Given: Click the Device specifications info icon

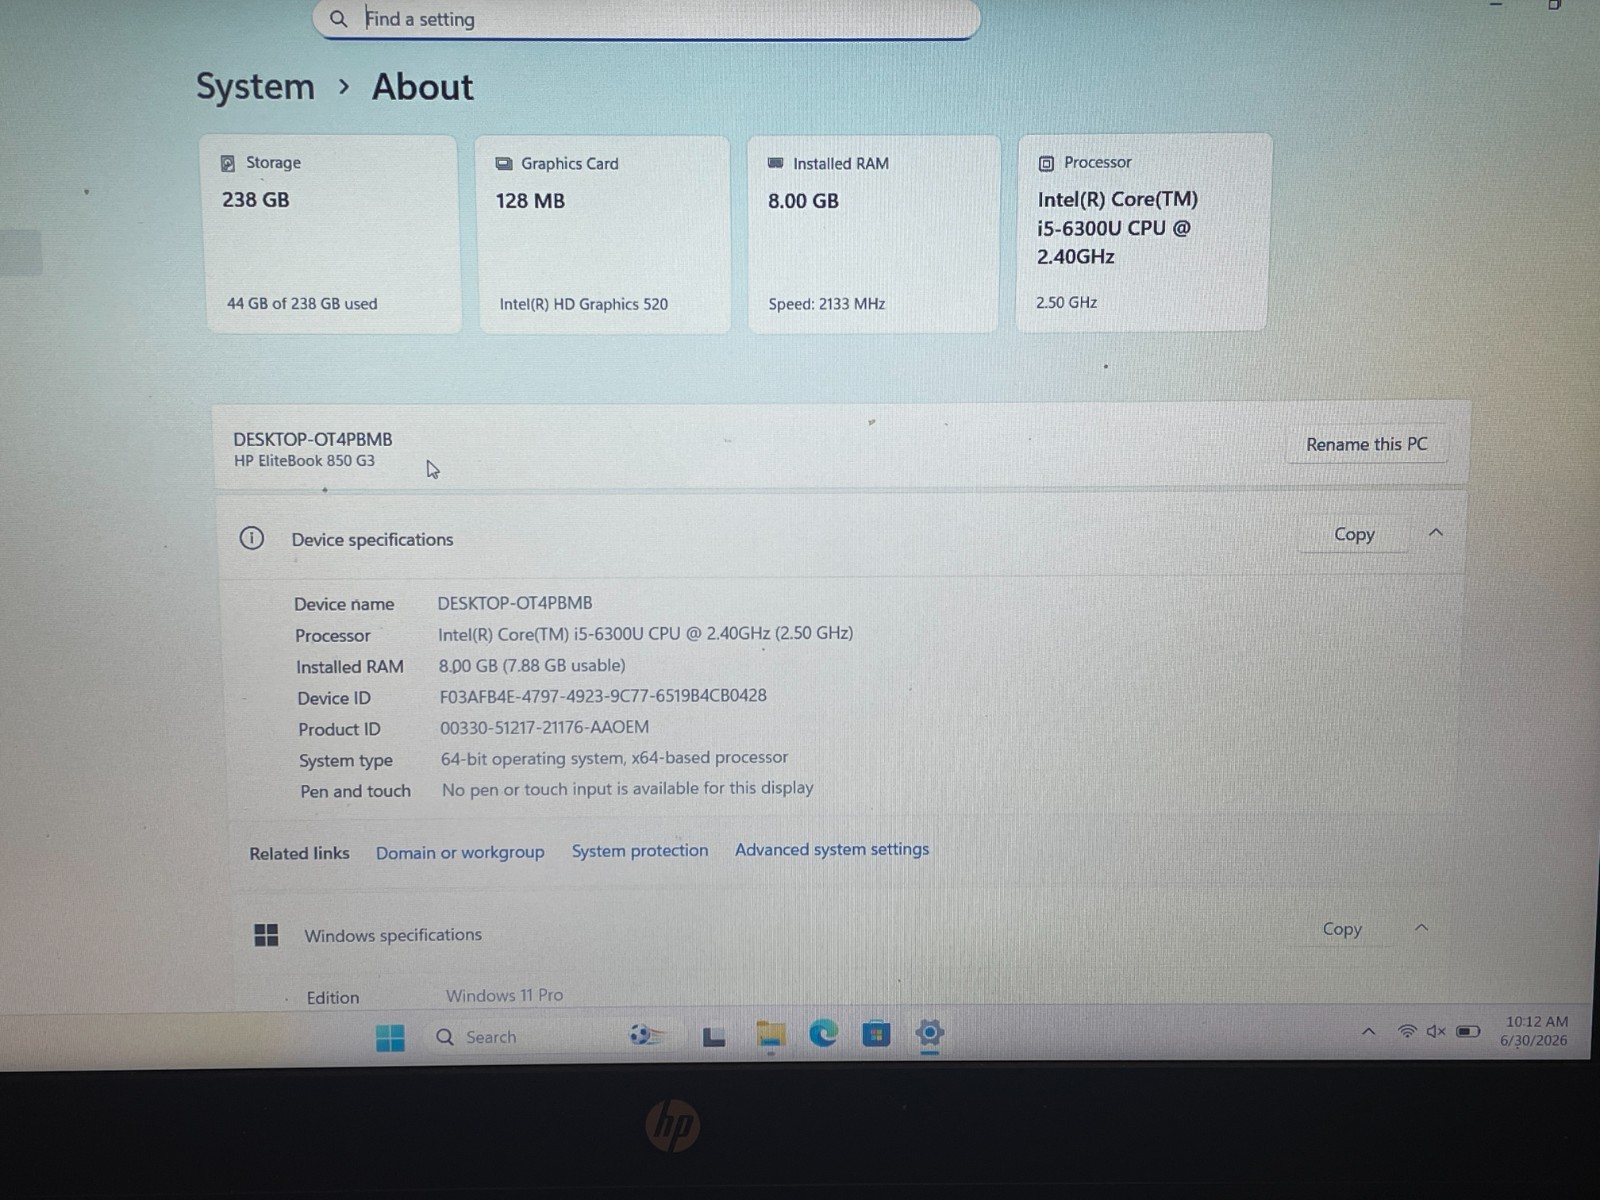Looking at the screenshot, I should tap(251, 539).
